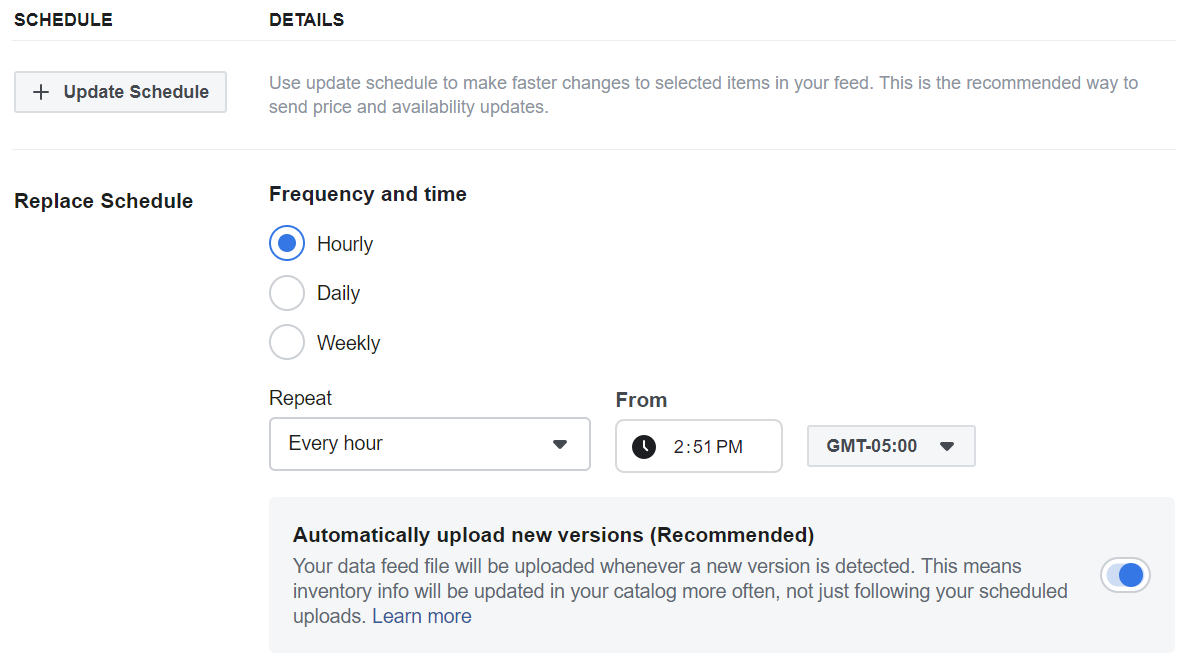Click the SCHEDULE column header
This screenshot has width=1192, height=669.
click(x=63, y=20)
